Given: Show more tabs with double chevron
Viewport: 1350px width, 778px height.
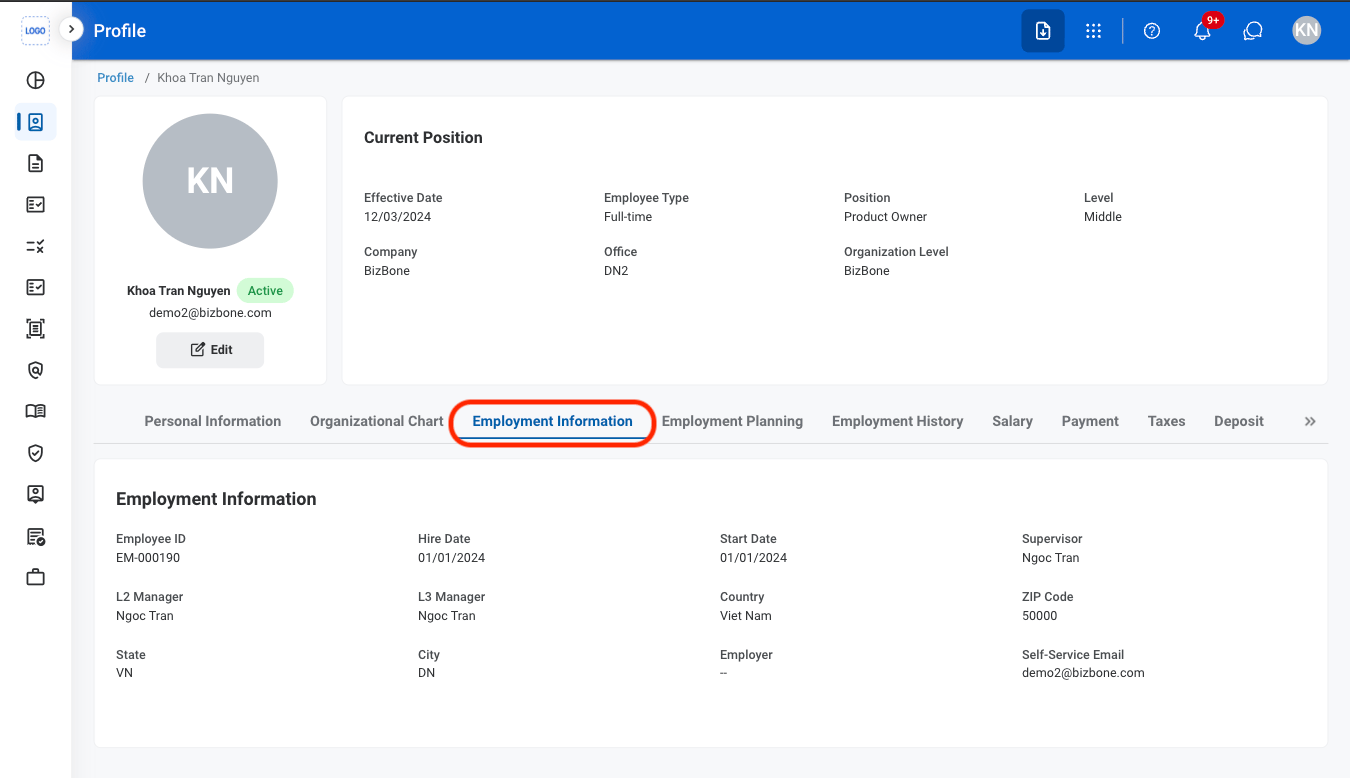Looking at the screenshot, I should 1310,422.
